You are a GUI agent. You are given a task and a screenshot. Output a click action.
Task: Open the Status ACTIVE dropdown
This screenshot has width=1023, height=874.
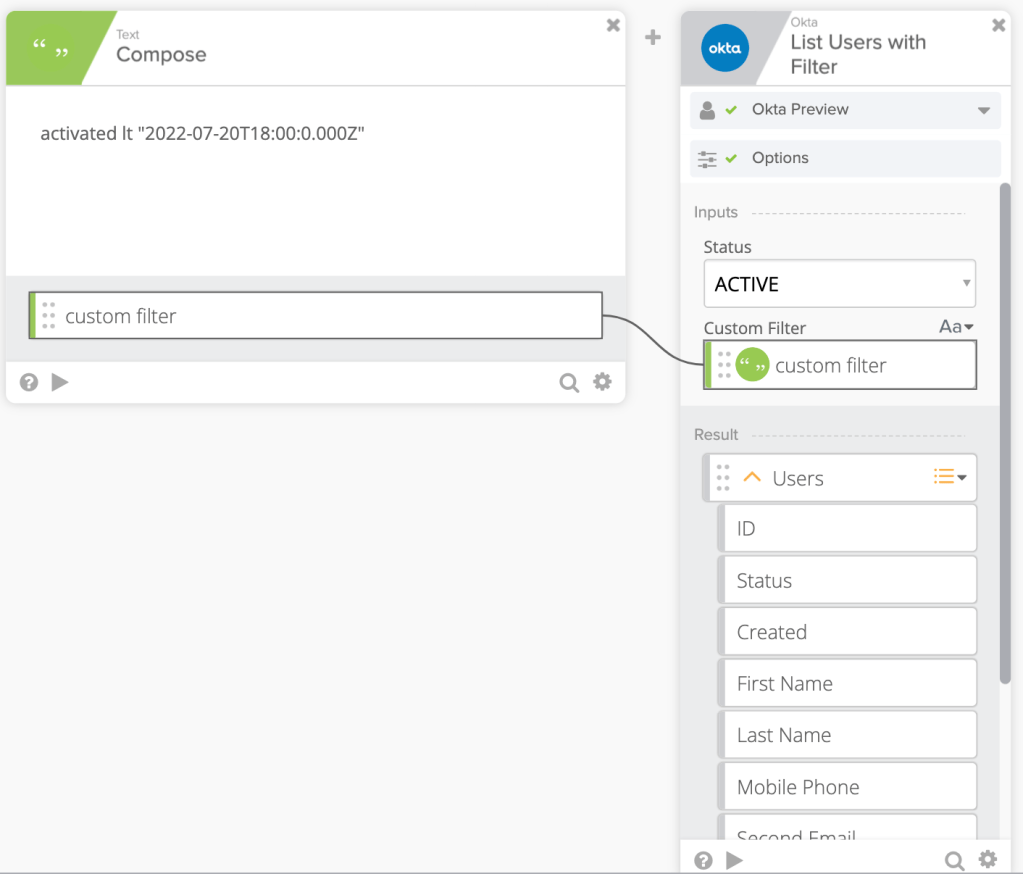click(840, 284)
